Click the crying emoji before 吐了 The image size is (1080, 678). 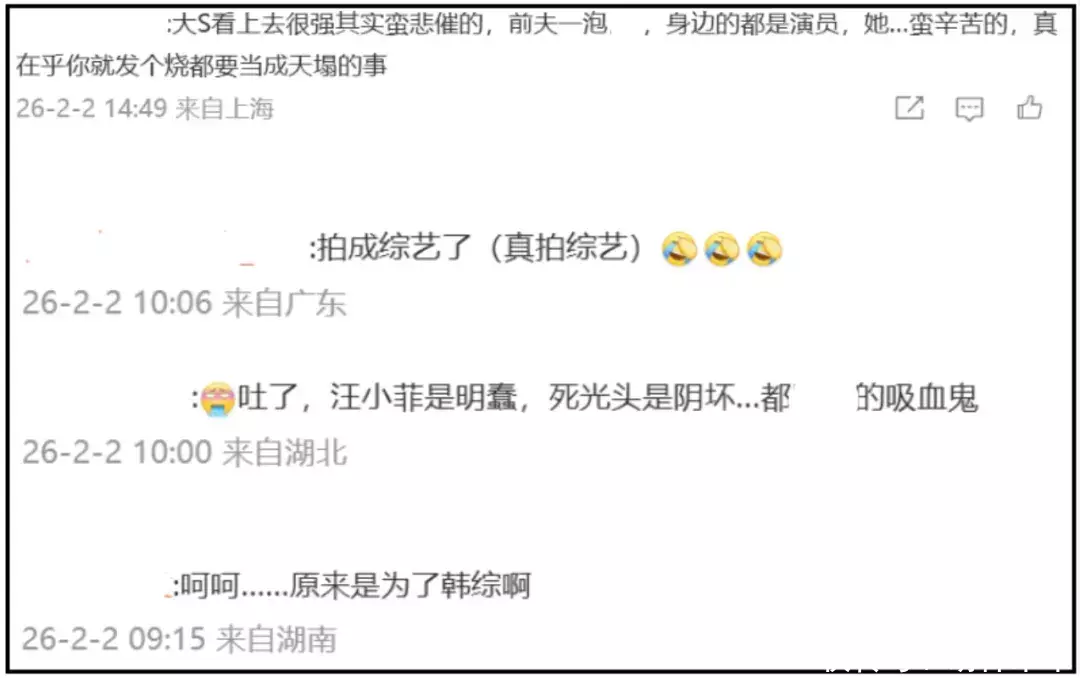[x=218, y=399]
